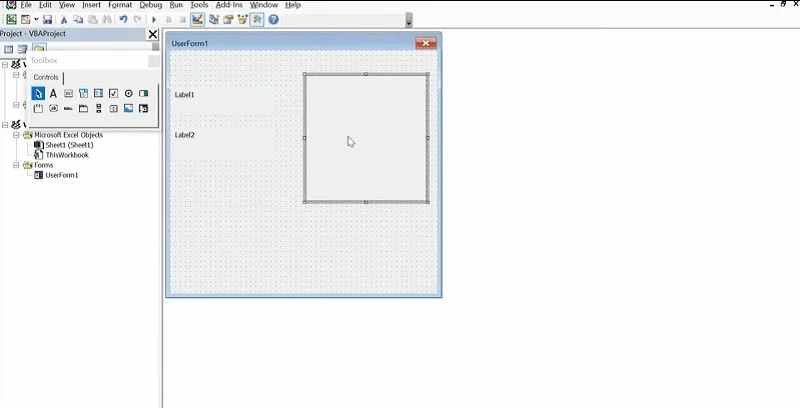
Task: Click the Redo toolbar icon
Action: coord(137,19)
